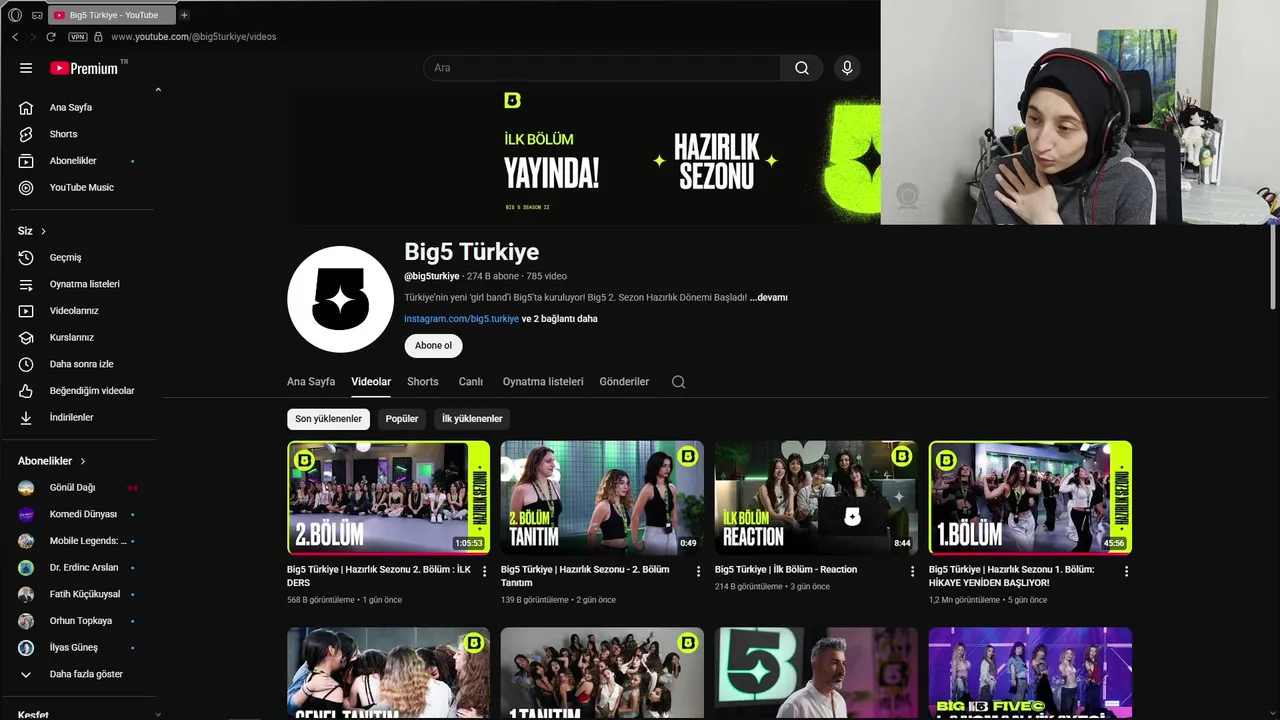
Task: Play 2.BÖLÜM thumbnail with 1:05:53 duration
Action: (389, 498)
